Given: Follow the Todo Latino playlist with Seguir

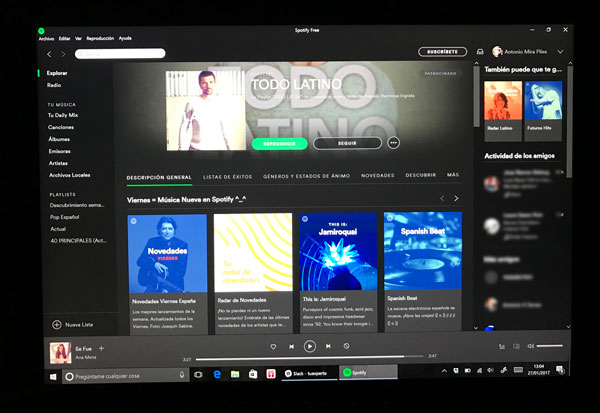Looking at the screenshot, I should 347,143.
